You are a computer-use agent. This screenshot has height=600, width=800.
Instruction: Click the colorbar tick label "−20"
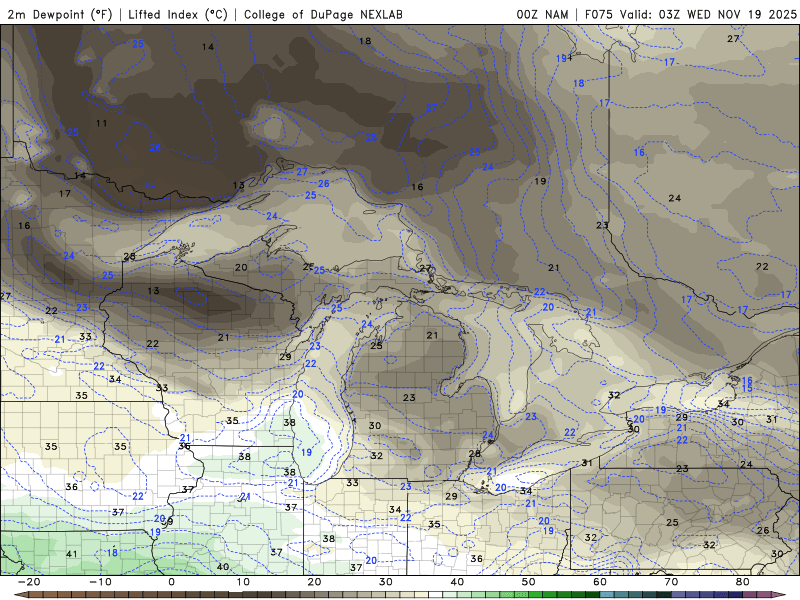coord(28,582)
